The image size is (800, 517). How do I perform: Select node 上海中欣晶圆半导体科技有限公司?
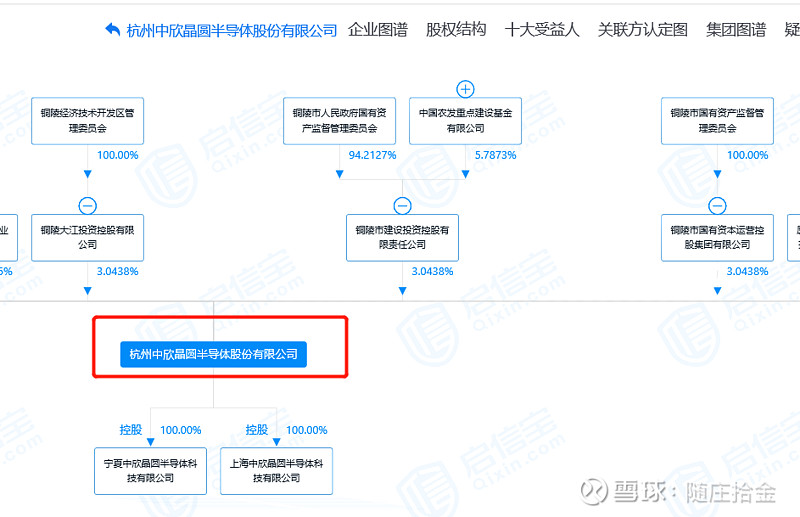tap(277, 471)
